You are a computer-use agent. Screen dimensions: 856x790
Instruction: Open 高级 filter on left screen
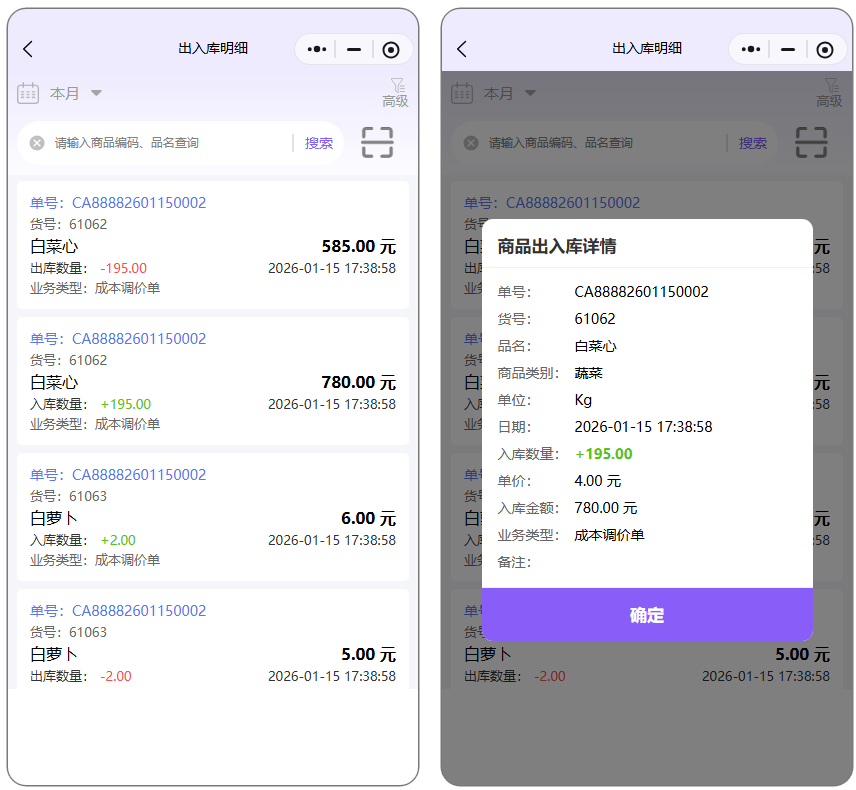click(395, 92)
